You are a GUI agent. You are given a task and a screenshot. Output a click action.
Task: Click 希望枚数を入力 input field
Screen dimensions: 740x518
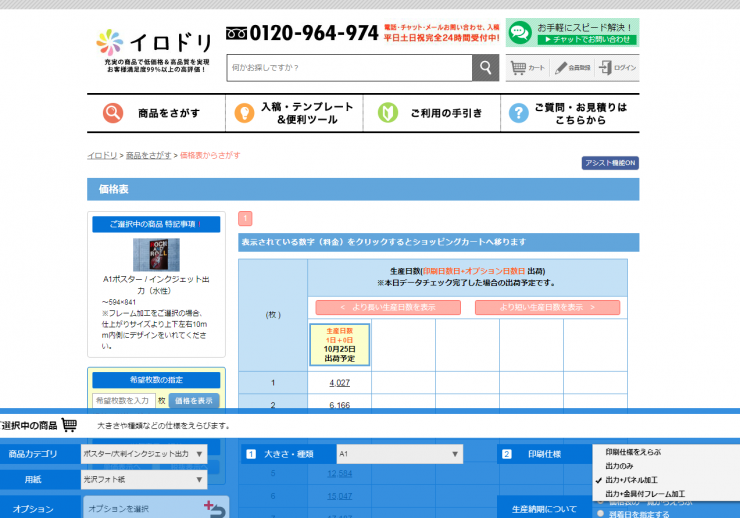[x=124, y=401]
